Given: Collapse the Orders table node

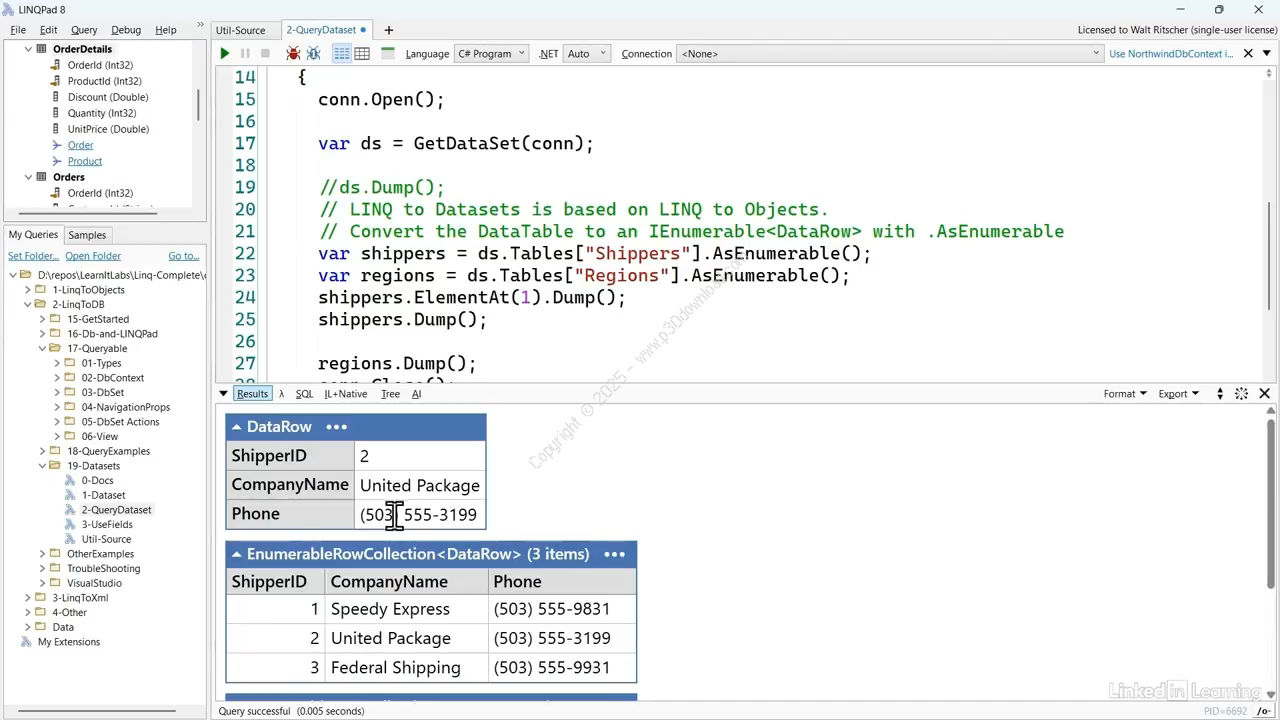Looking at the screenshot, I should [x=28, y=177].
